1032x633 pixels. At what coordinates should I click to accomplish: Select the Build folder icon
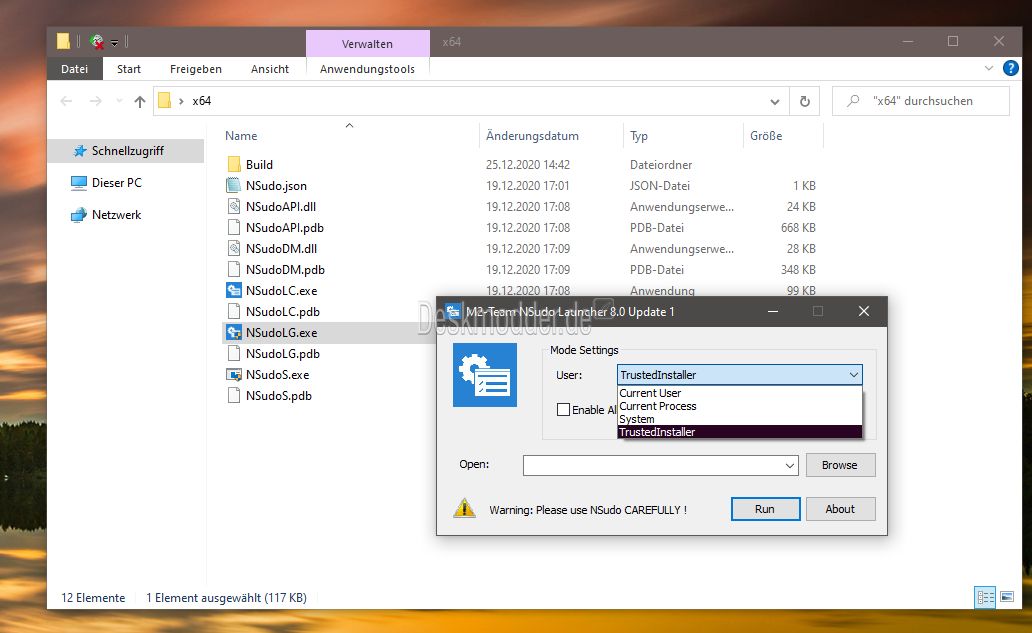pyautogui.click(x=234, y=165)
